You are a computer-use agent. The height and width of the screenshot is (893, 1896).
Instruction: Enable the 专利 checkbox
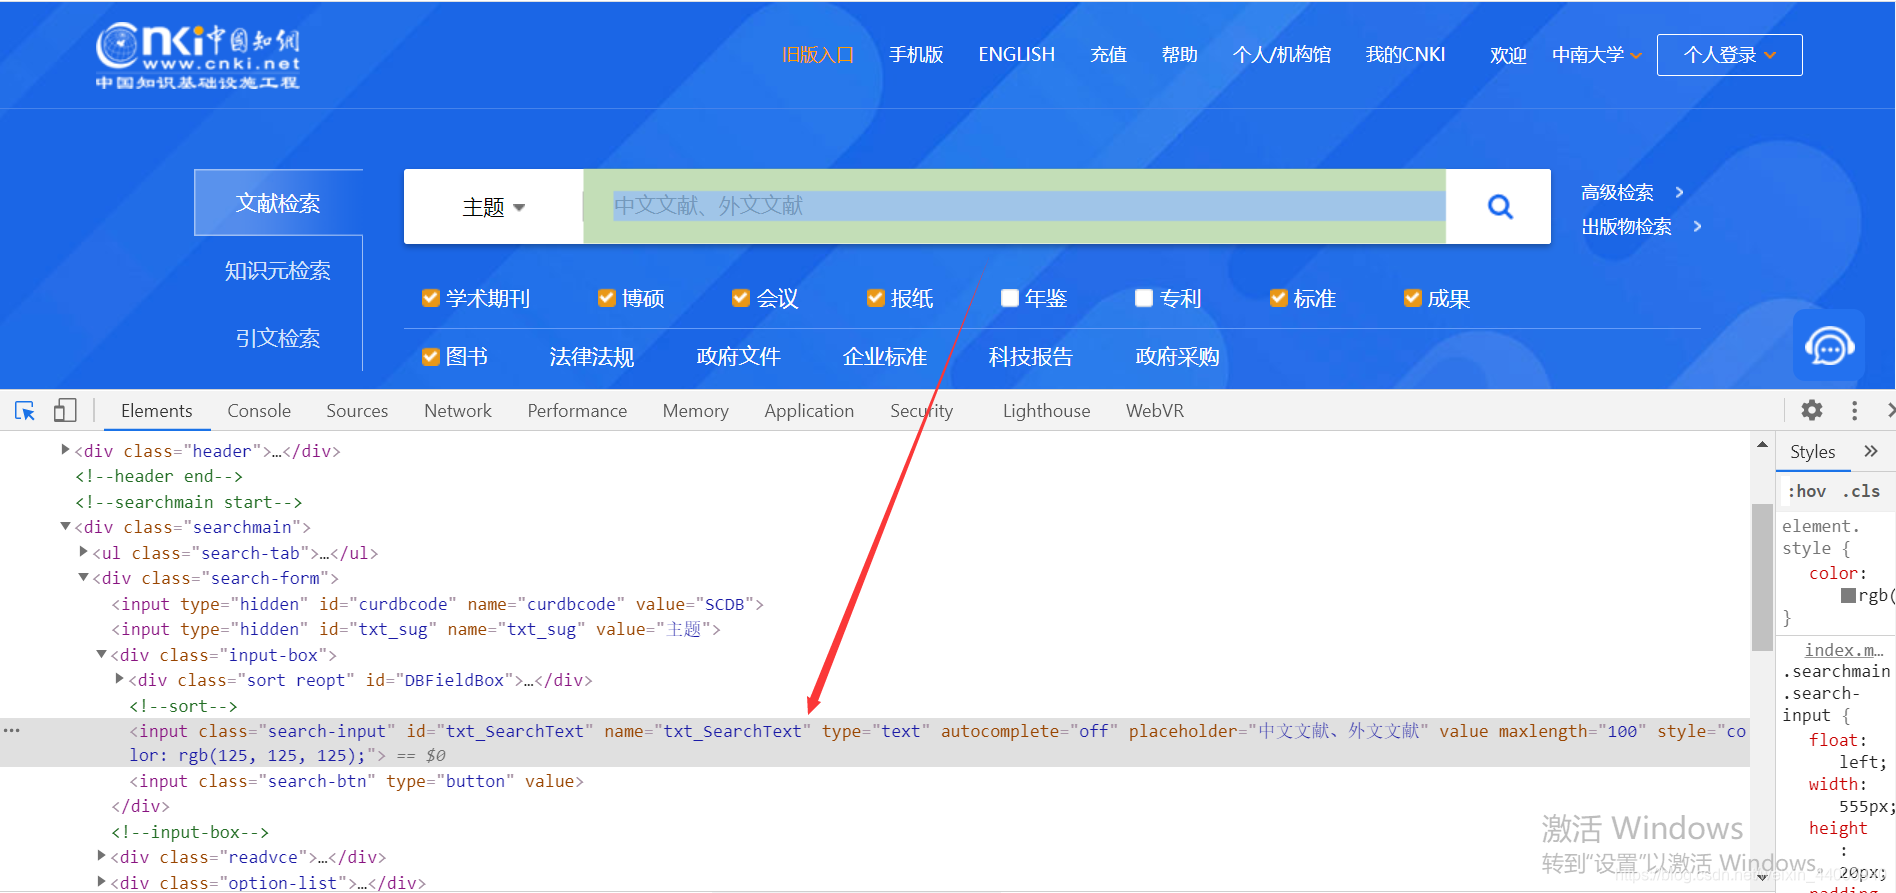[1144, 298]
